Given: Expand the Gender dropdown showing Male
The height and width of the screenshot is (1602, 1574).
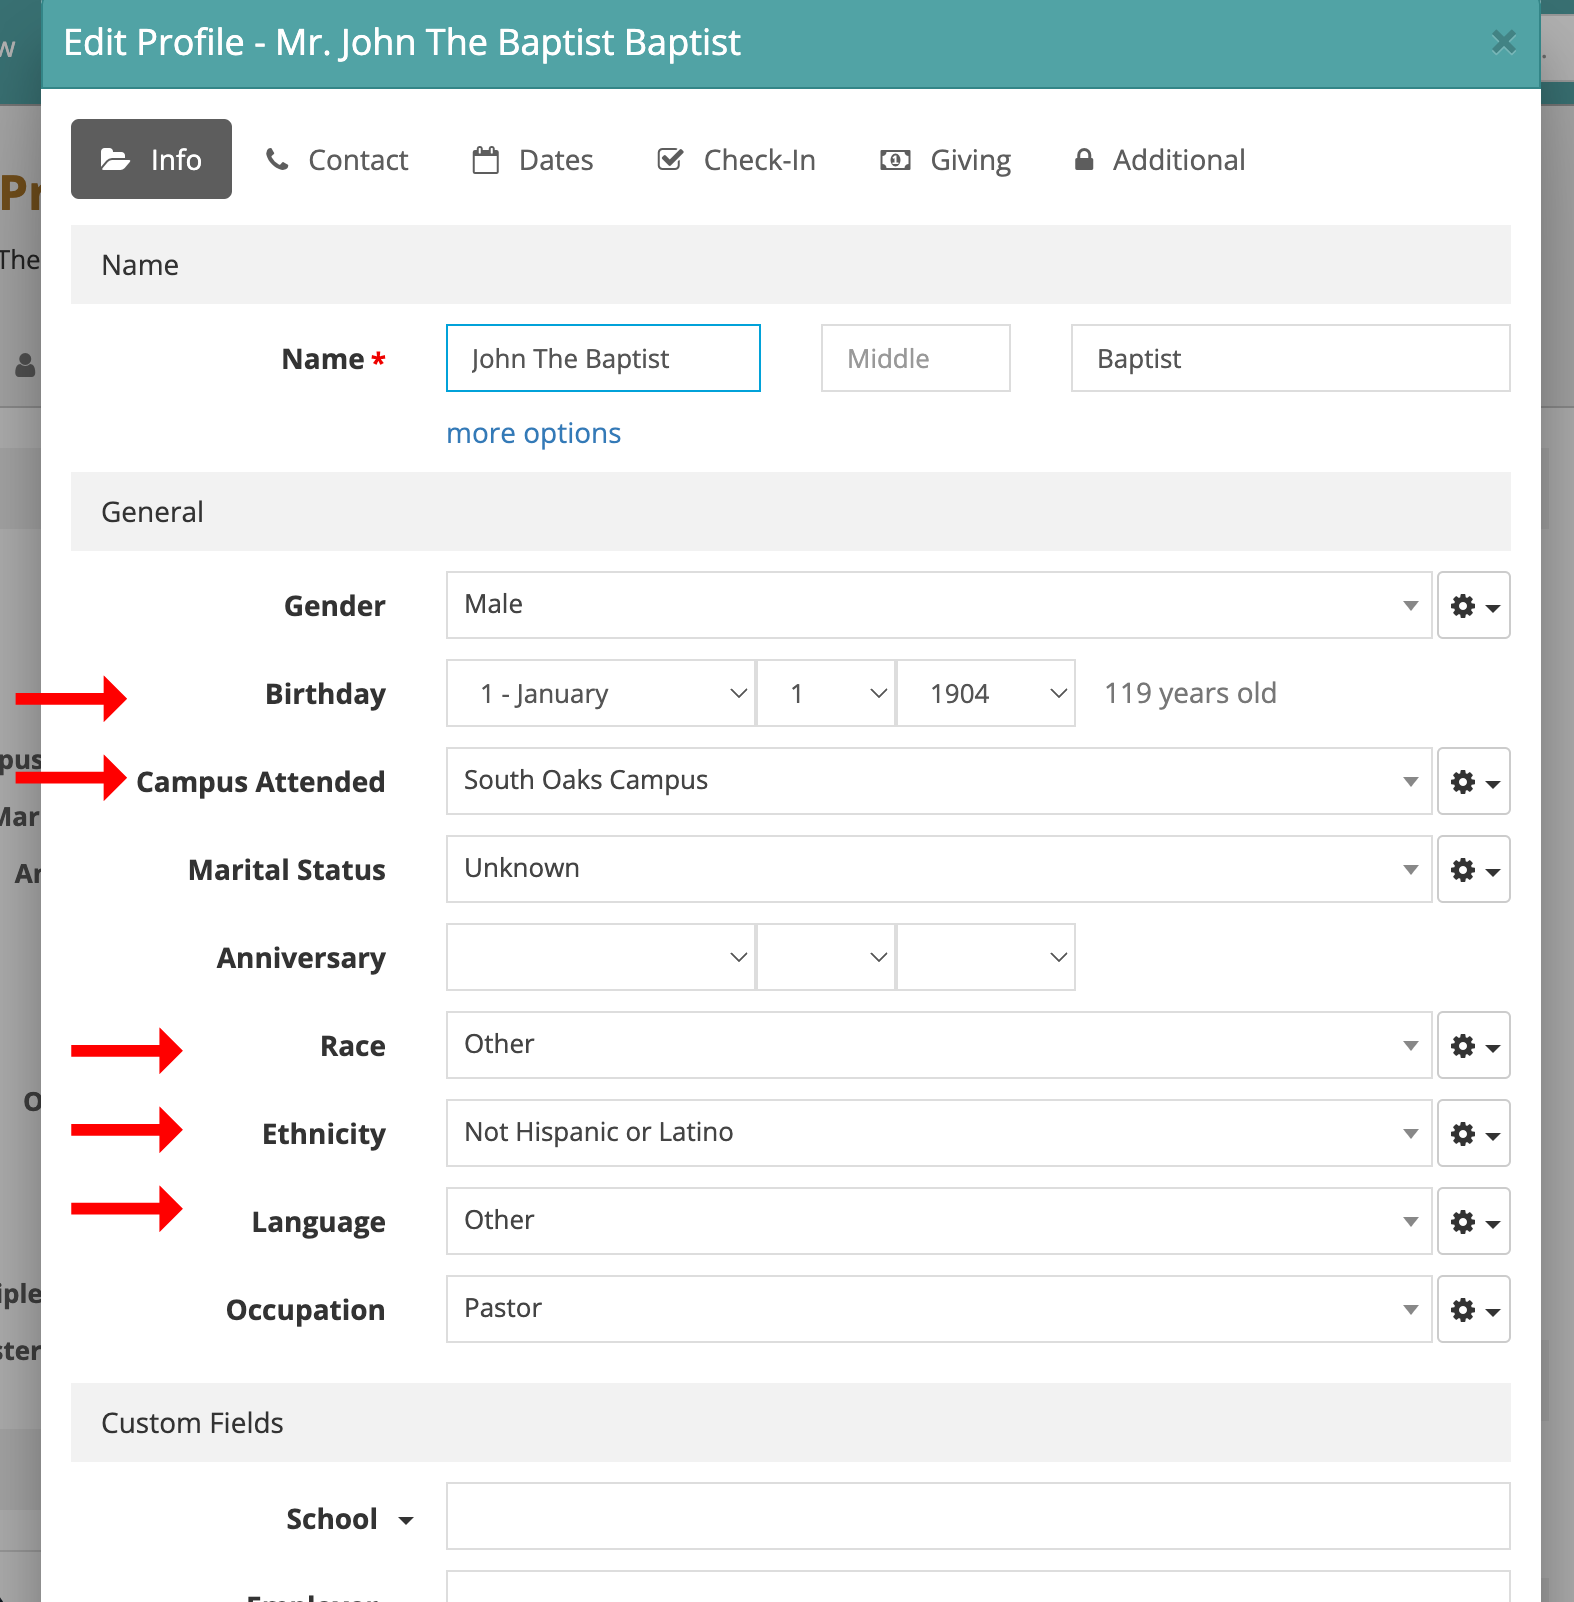Looking at the screenshot, I should tap(938, 606).
